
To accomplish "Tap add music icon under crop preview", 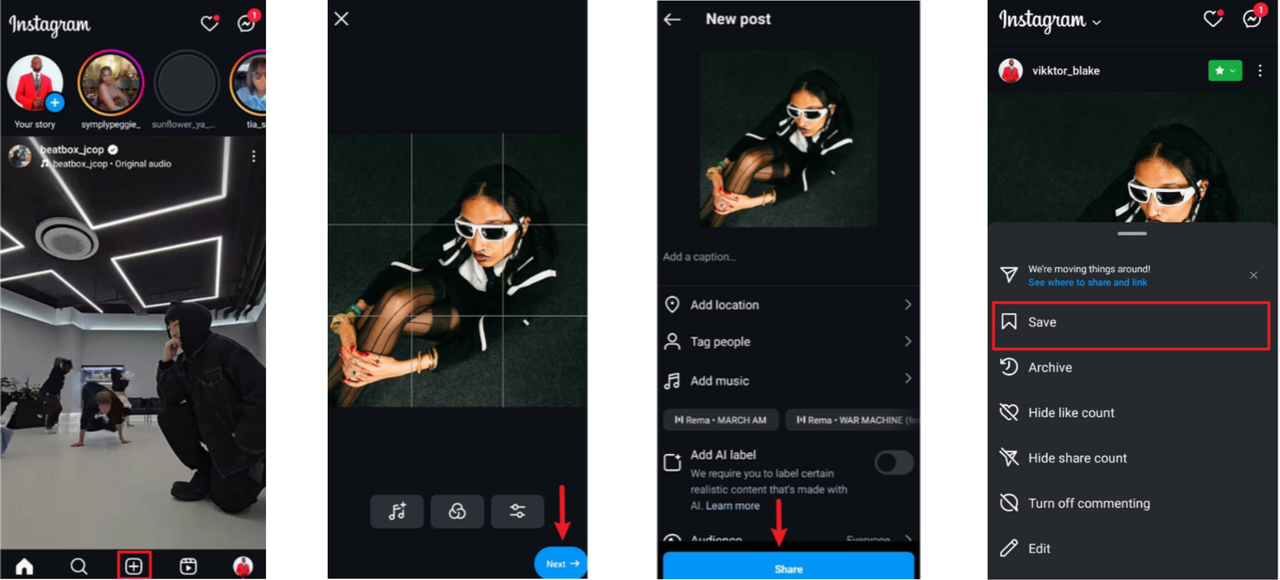I will 397,511.
